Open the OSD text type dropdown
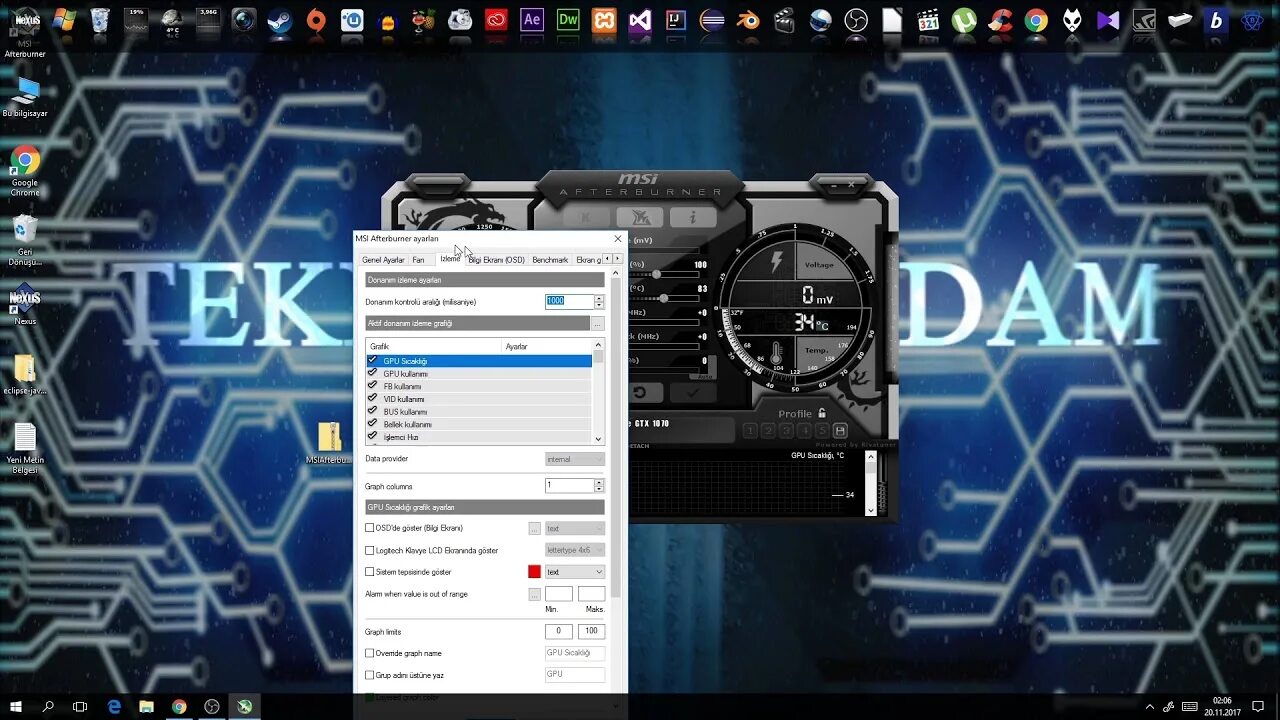Image resolution: width=1280 pixels, height=720 pixels. [x=575, y=528]
